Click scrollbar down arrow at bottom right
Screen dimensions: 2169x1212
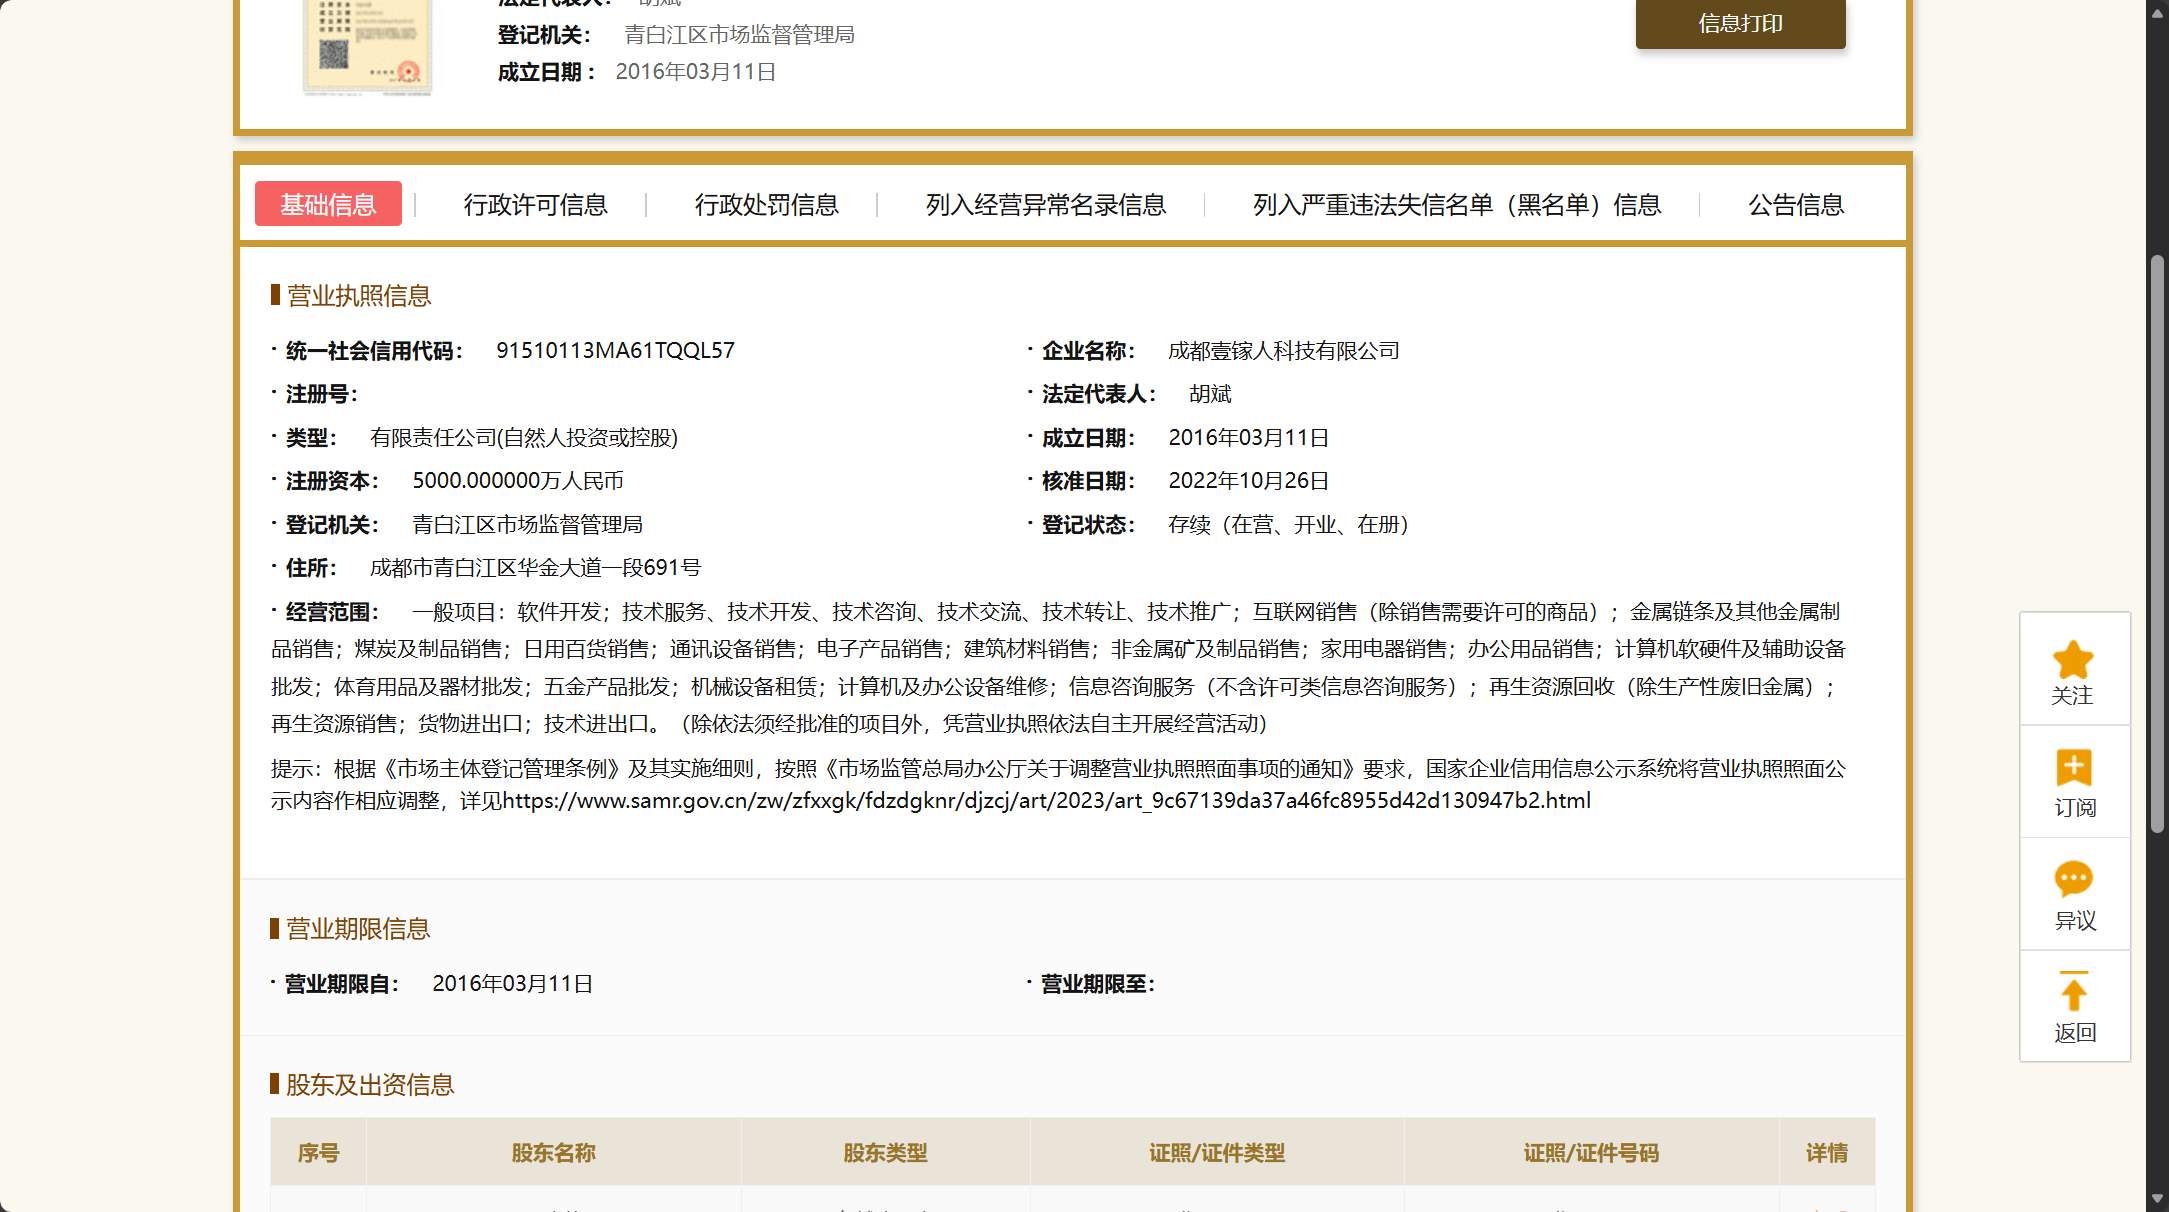2157,1198
